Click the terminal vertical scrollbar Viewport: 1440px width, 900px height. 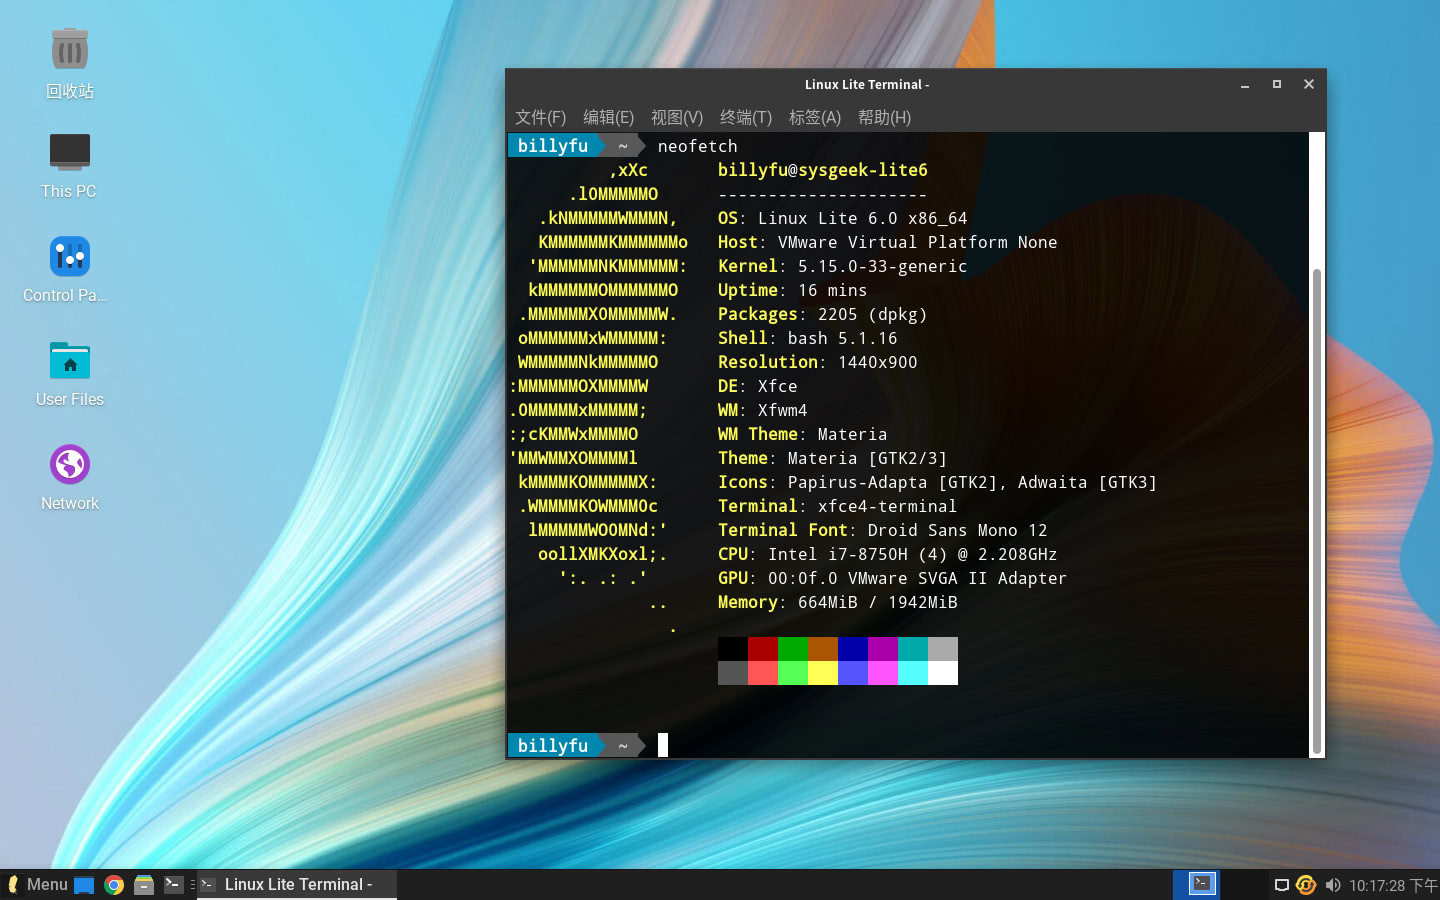(1317, 510)
